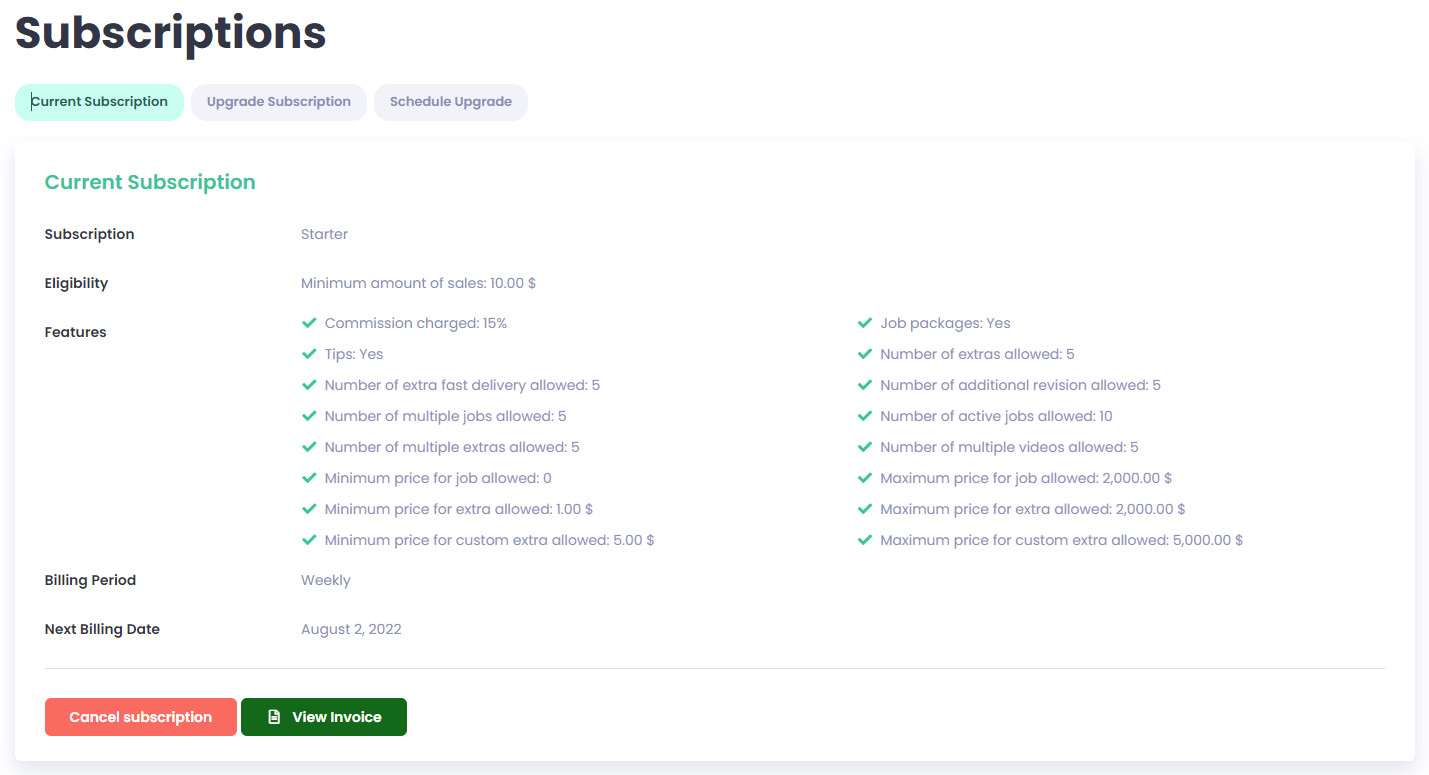Click the Subscriptions page heading
Screen dimensions: 1429x775
pyautogui.click(x=171, y=33)
